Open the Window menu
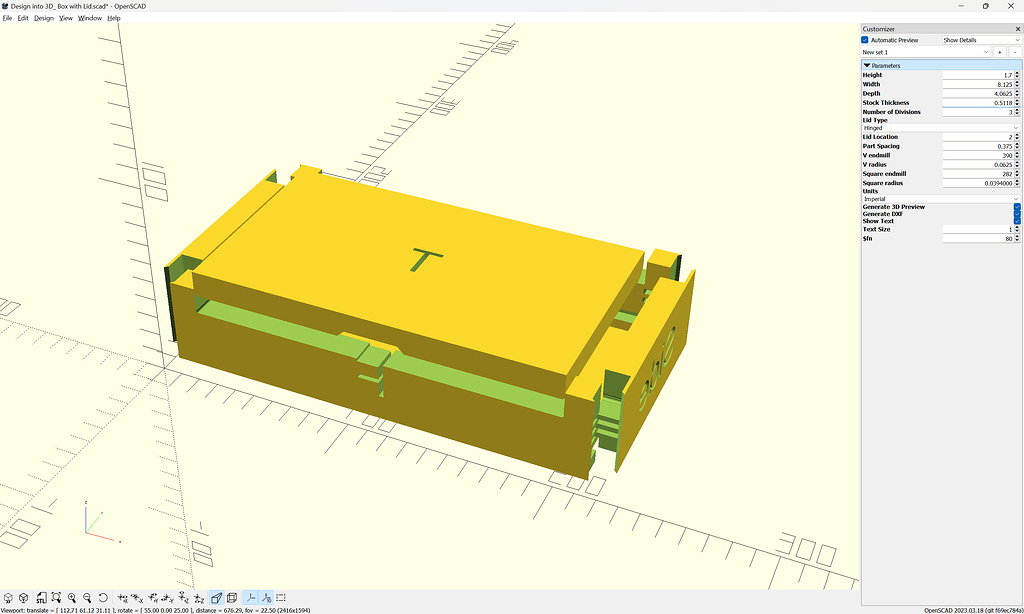Screen dimensions: 1024x614 tap(90, 18)
